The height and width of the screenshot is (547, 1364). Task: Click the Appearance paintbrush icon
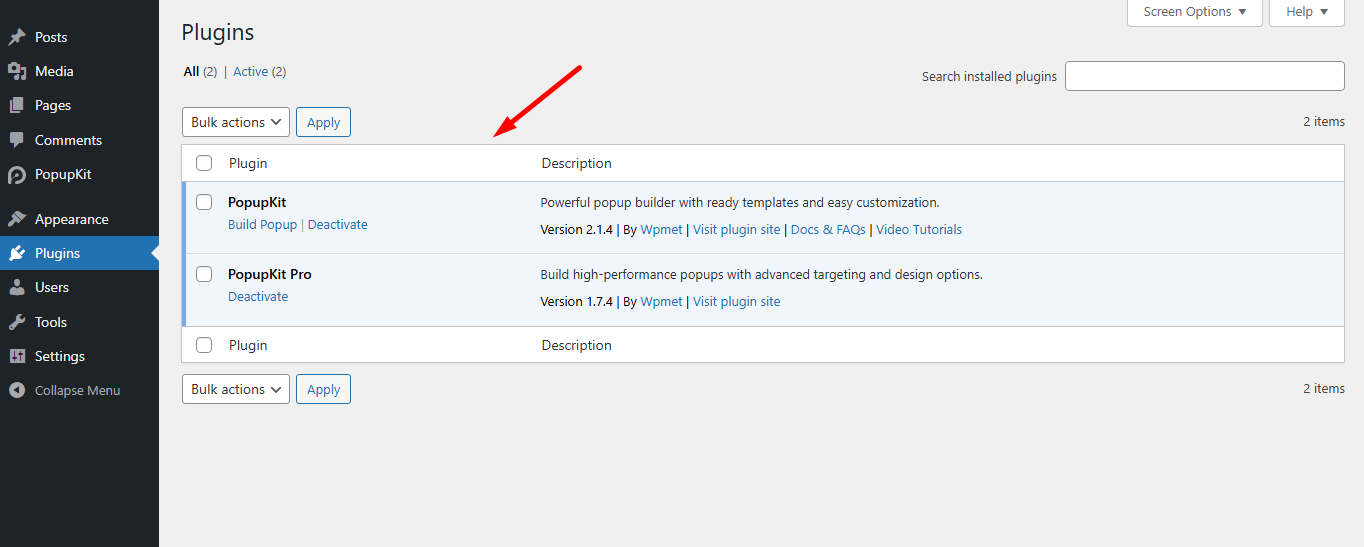coord(17,219)
